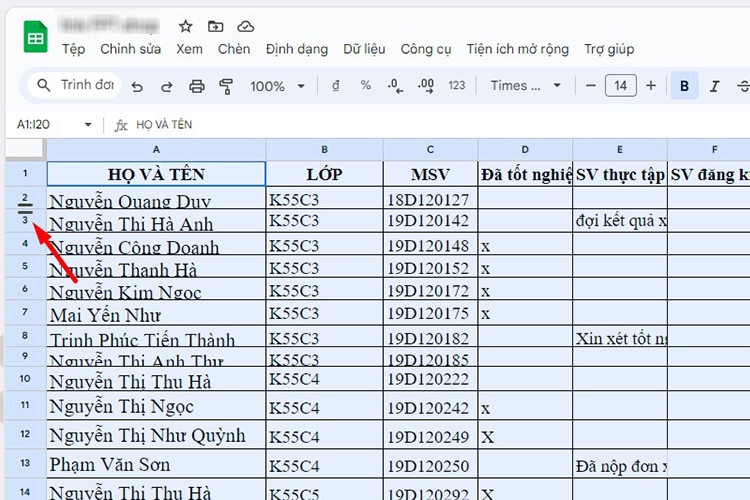Decrease font size with minus button

point(591,86)
